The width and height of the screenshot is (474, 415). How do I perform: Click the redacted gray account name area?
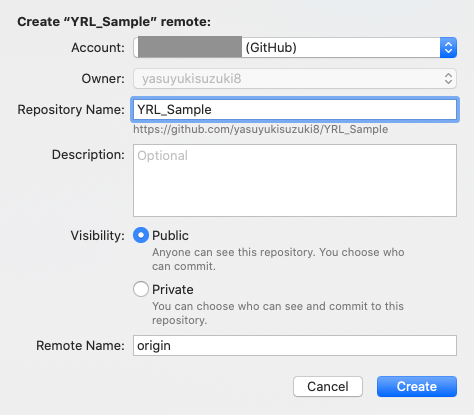pos(190,47)
